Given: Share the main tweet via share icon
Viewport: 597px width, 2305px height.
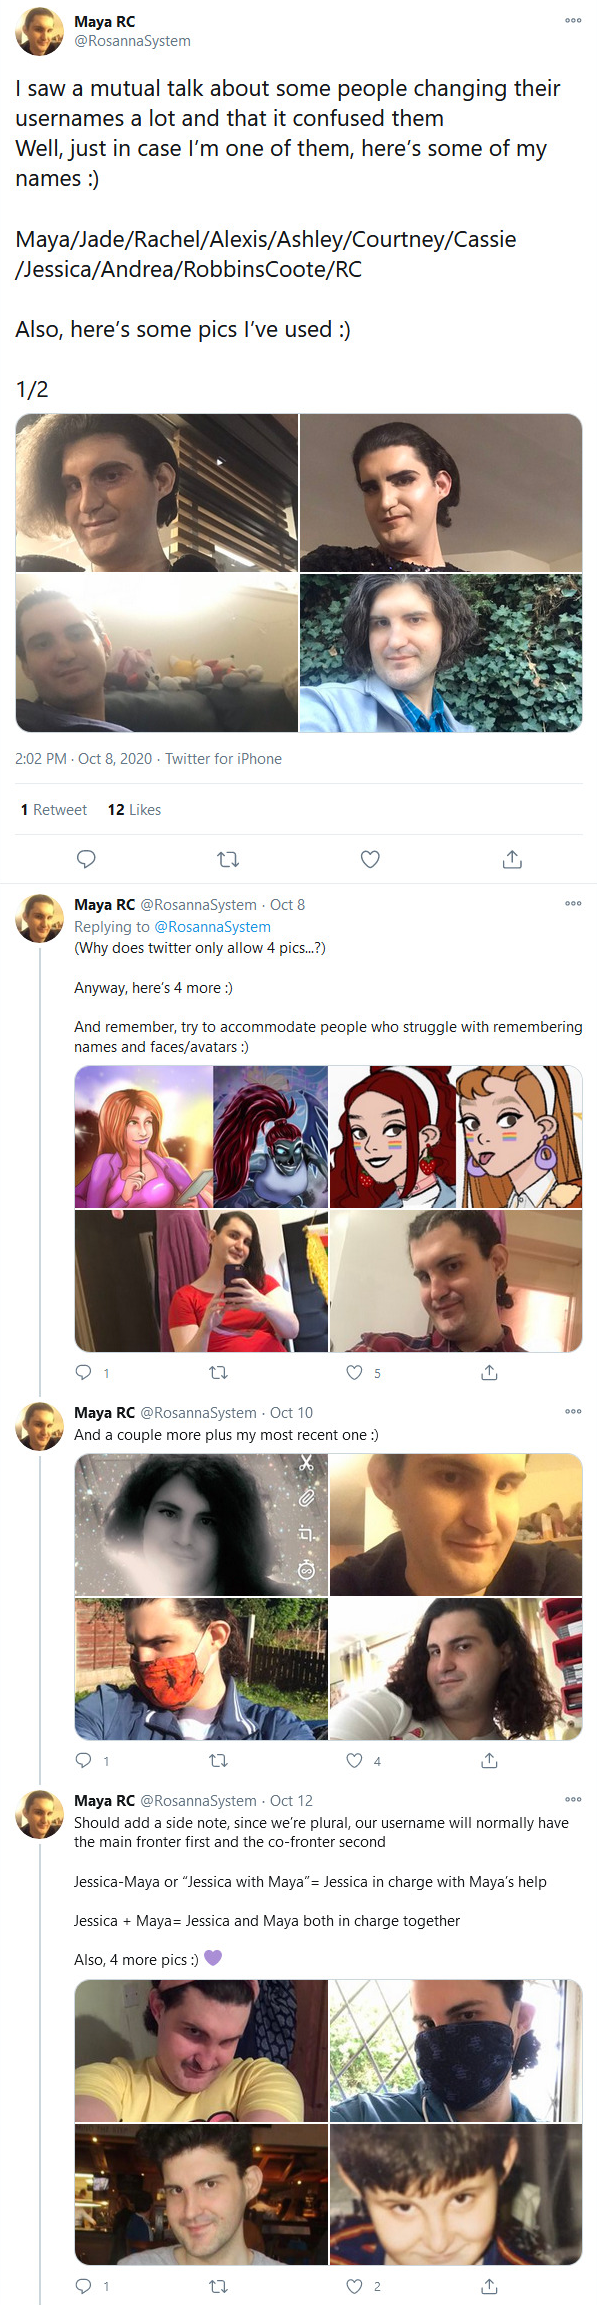Looking at the screenshot, I should pos(512,858).
